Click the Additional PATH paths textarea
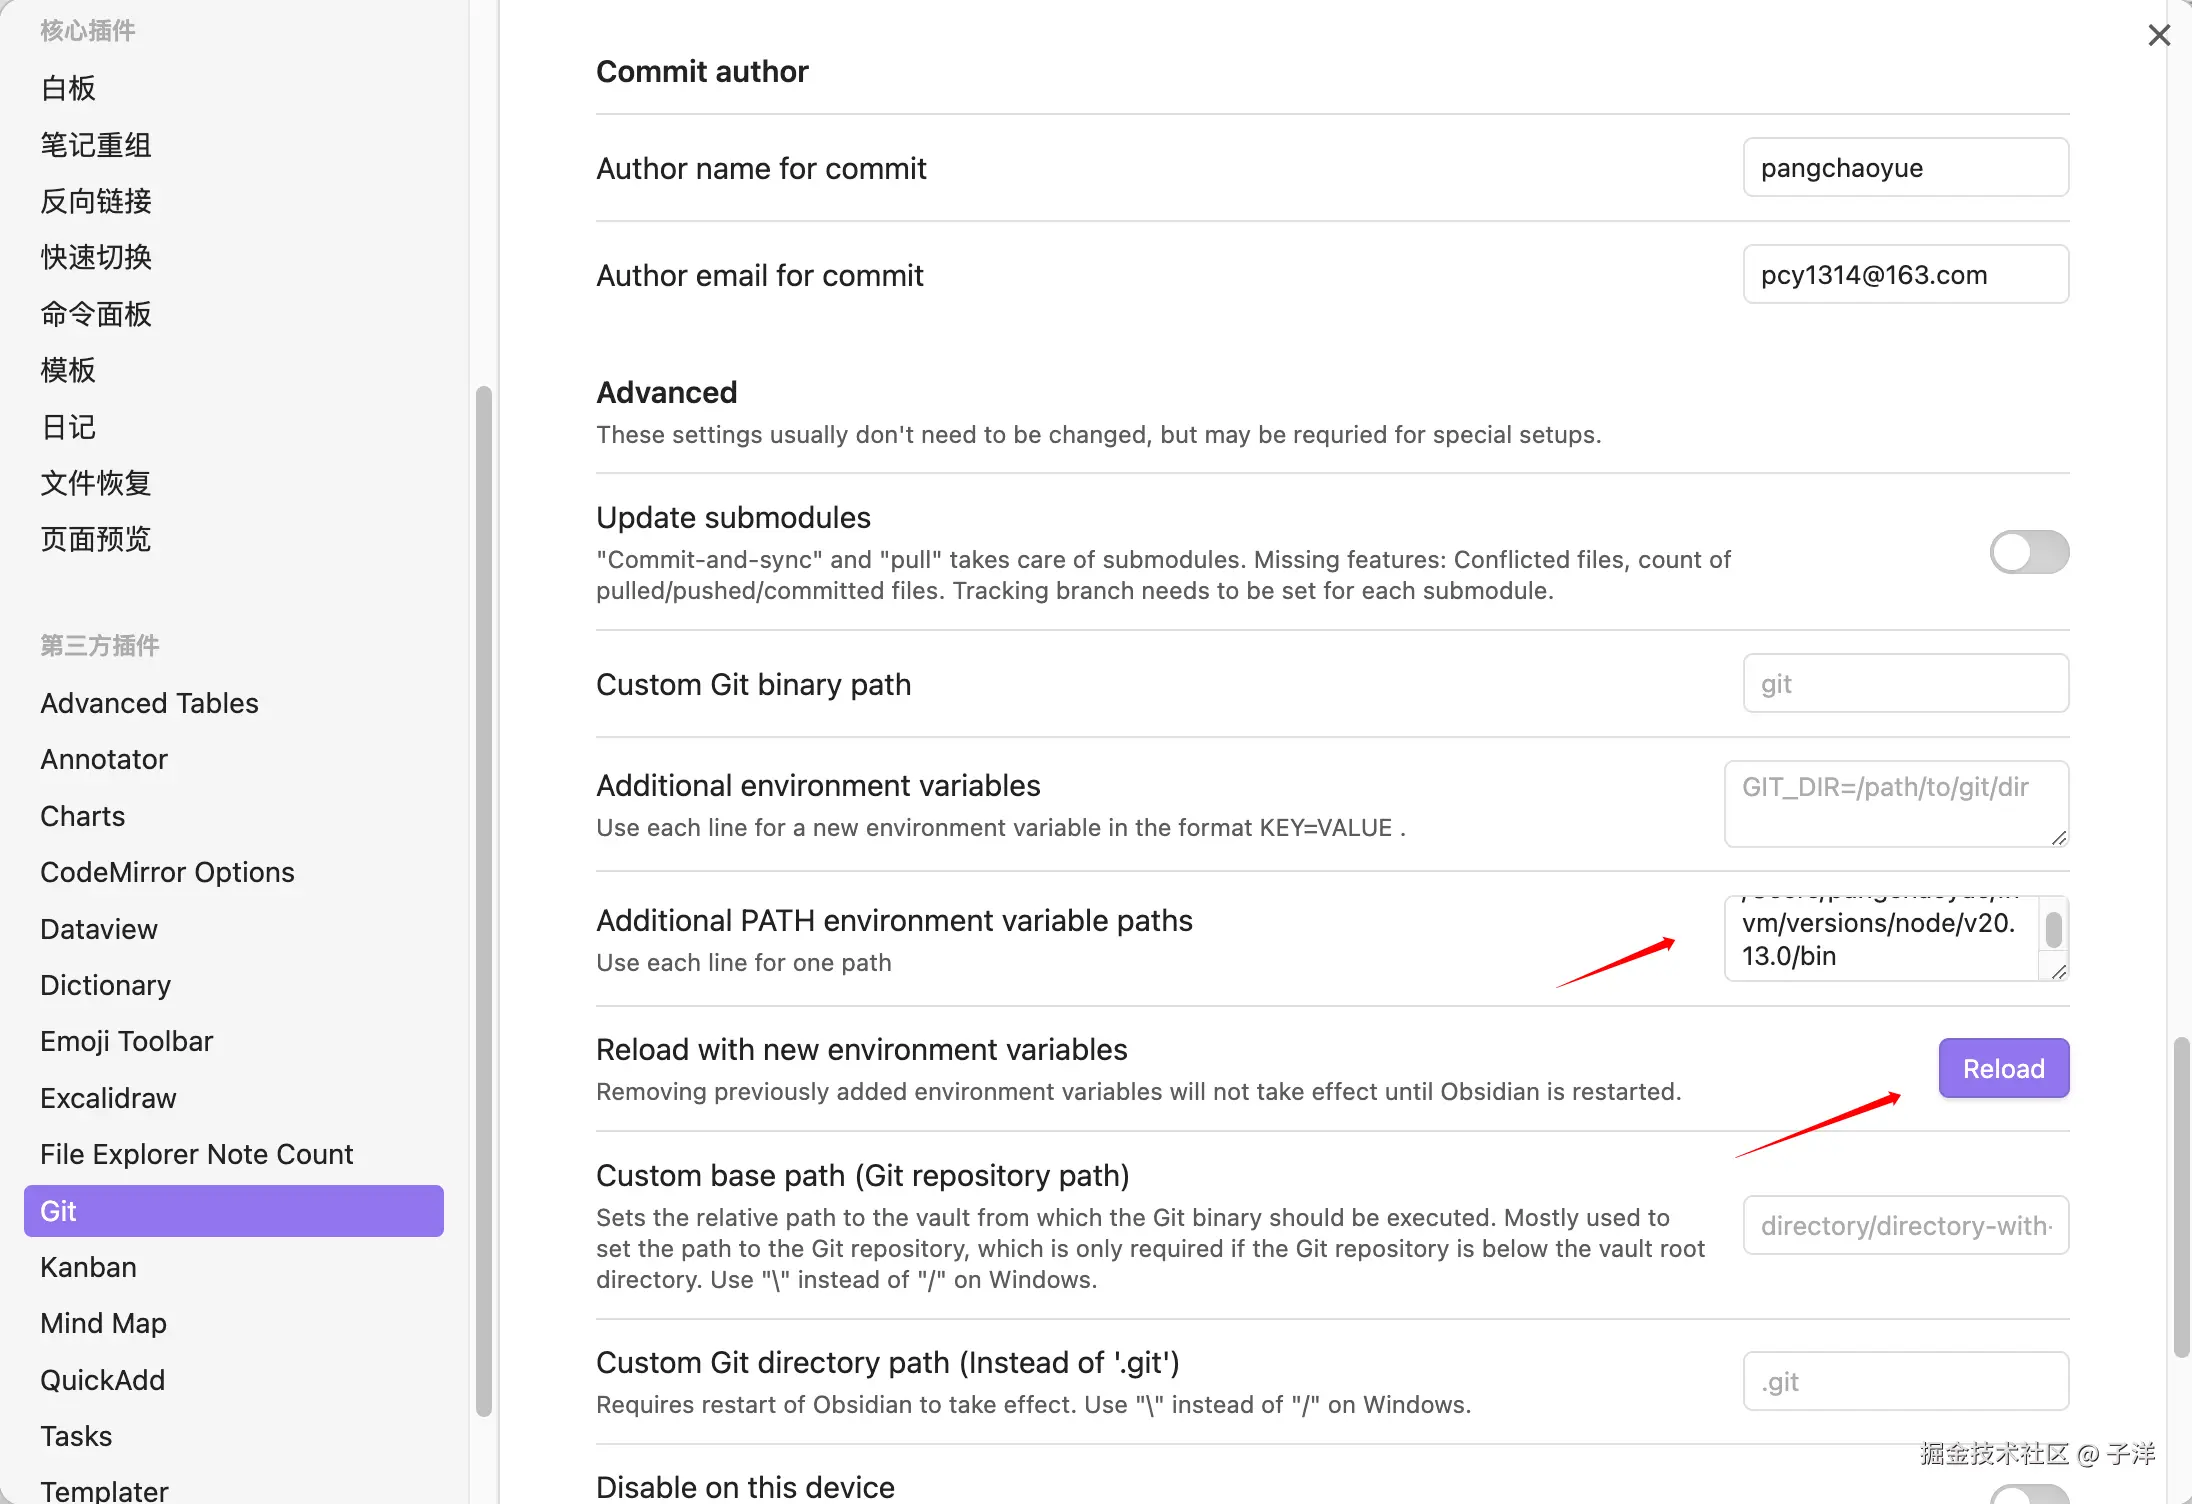Screen dimensions: 2192x1504 click(1880, 938)
